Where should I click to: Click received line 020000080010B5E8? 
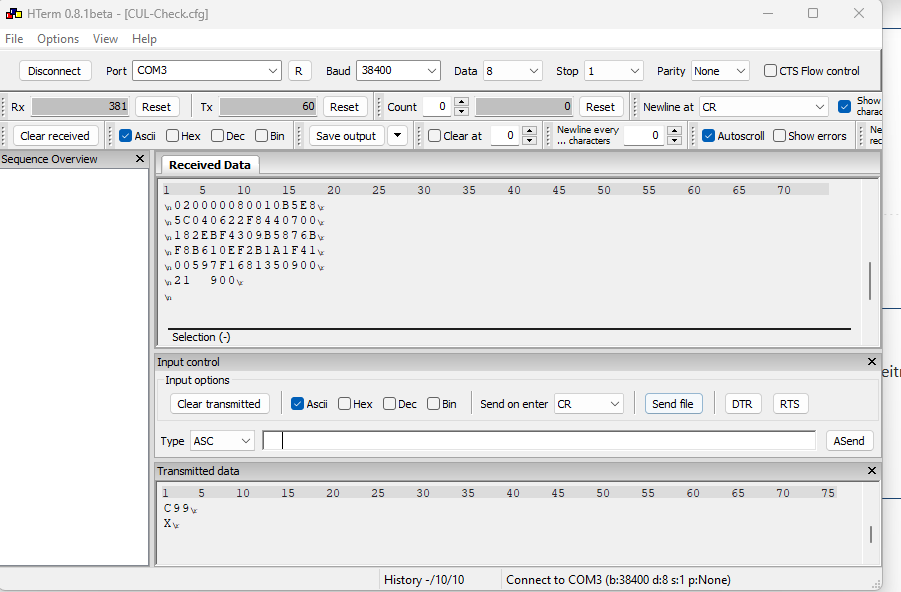[x=245, y=205]
